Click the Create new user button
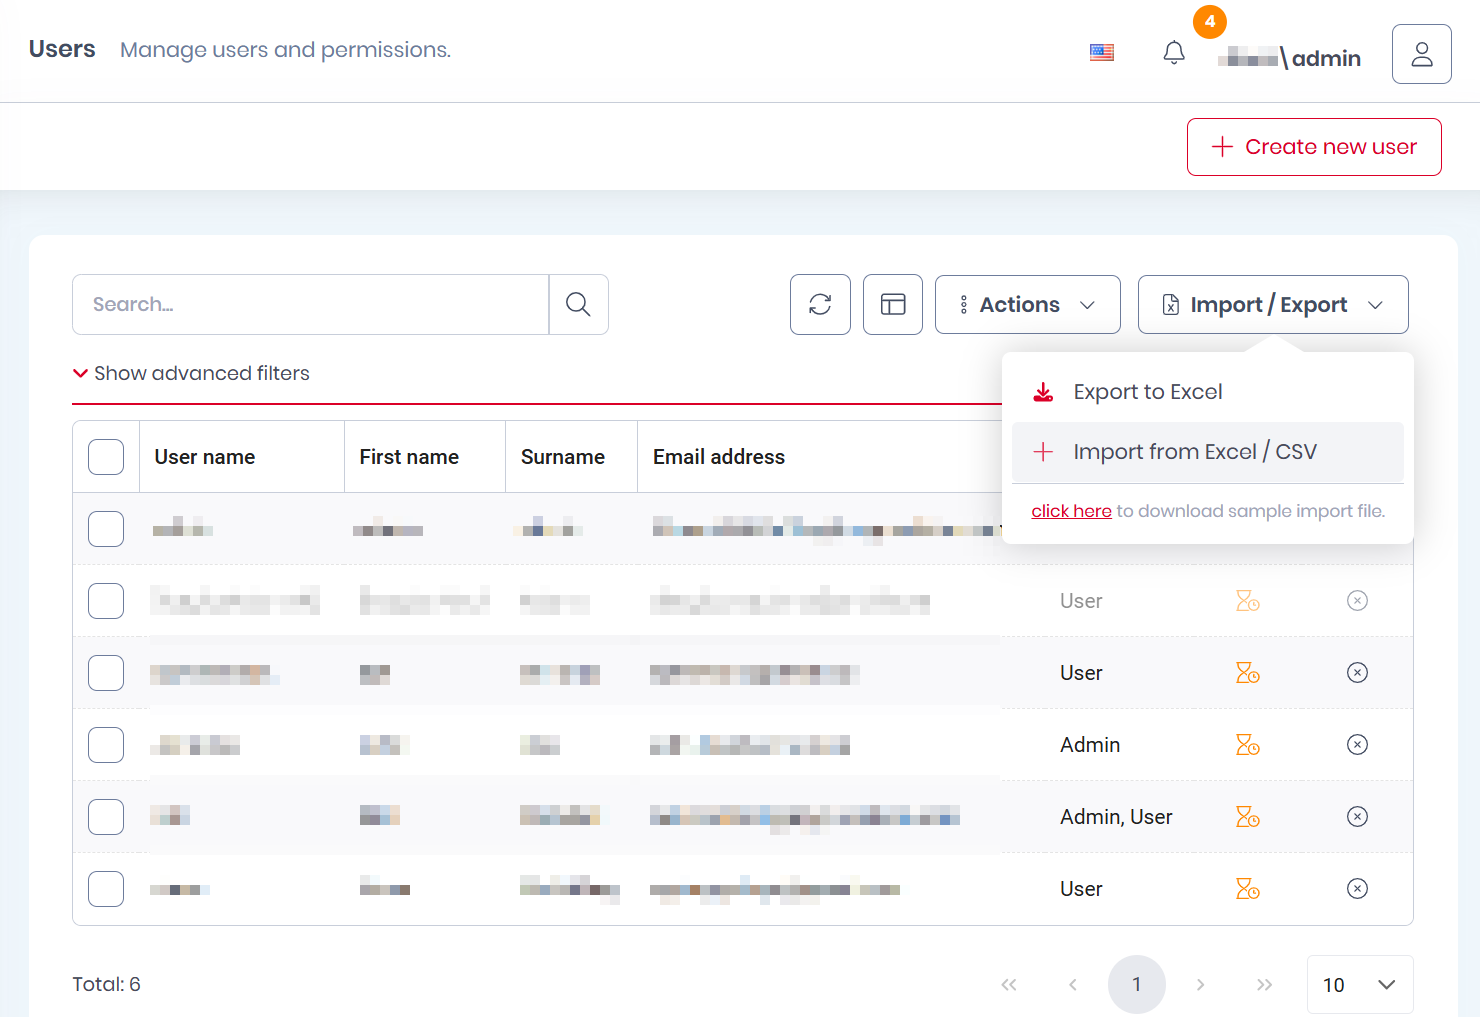This screenshot has width=1480, height=1017. (1313, 147)
